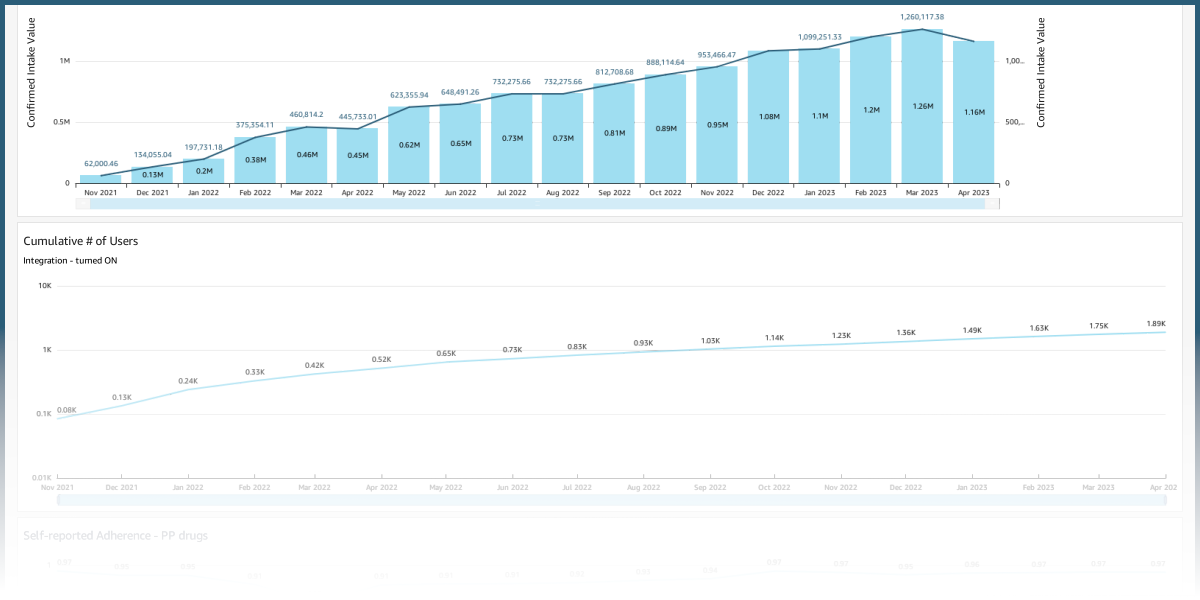Select the 1.49K label on users line
This screenshot has height=600, width=1200.
click(x=972, y=330)
